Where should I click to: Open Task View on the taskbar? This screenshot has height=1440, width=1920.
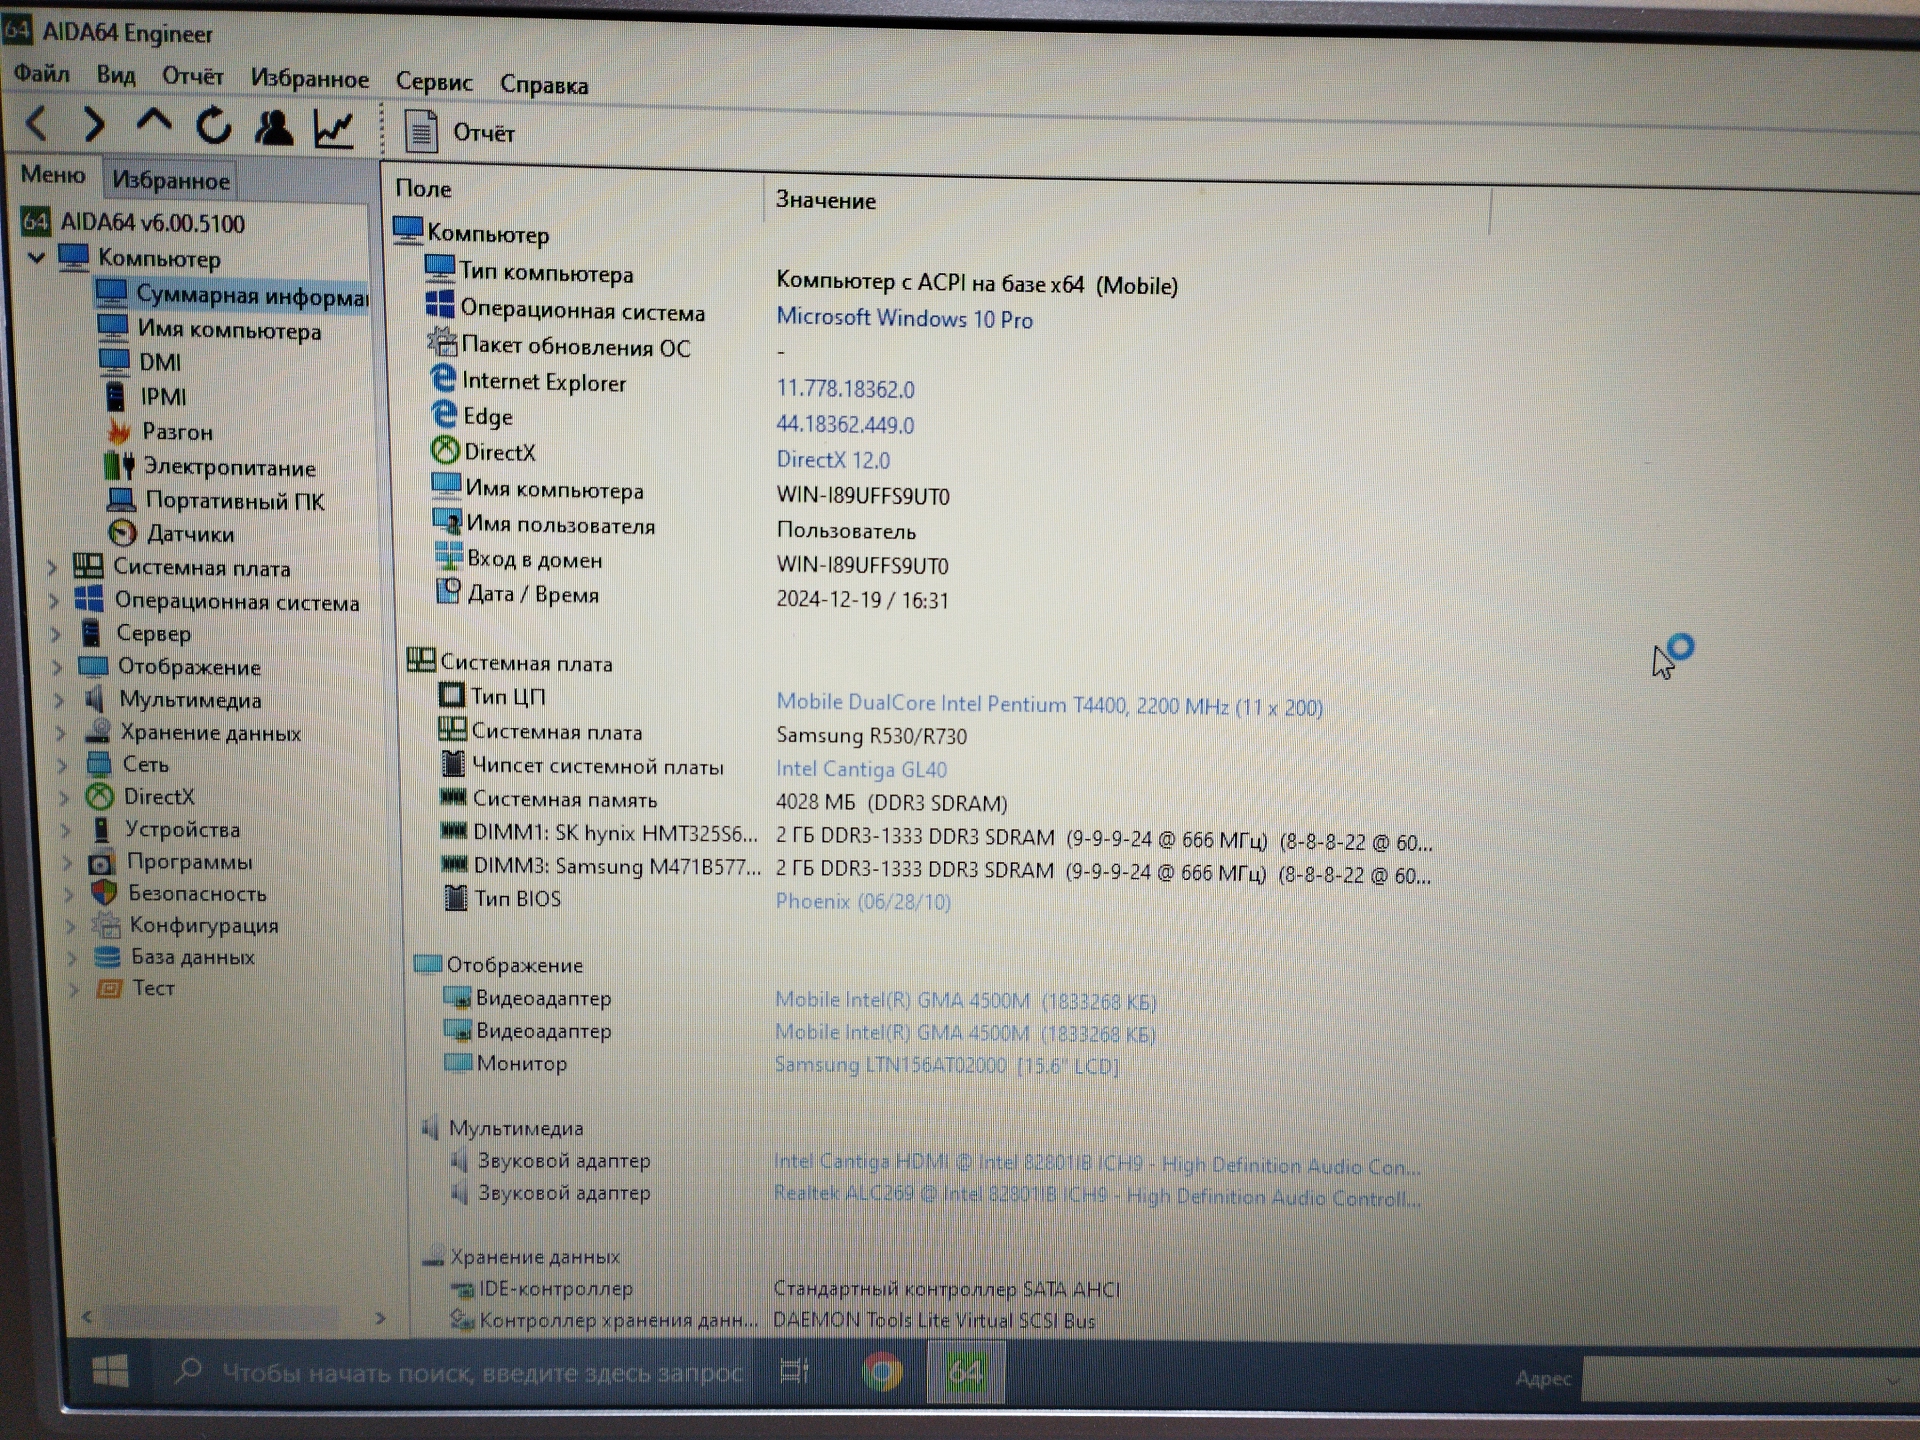click(x=794, y=1371)
